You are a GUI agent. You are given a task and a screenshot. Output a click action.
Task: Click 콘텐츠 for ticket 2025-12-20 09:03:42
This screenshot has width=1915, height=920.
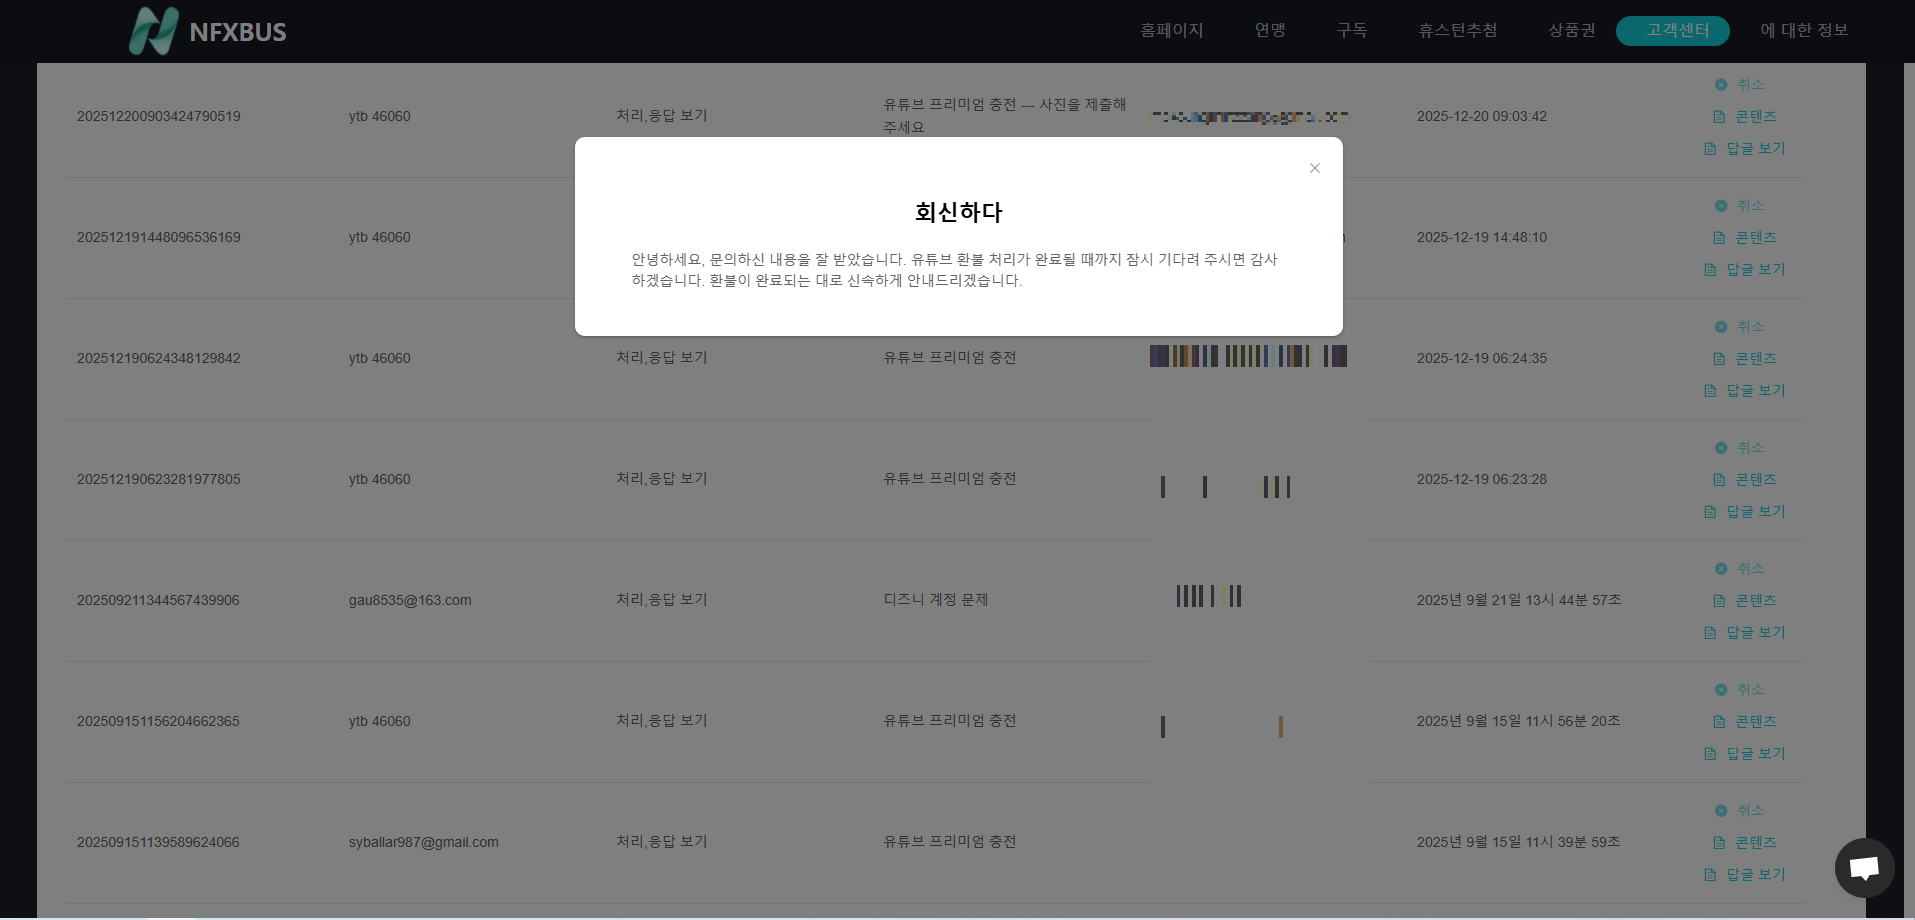pos(1745,117)
